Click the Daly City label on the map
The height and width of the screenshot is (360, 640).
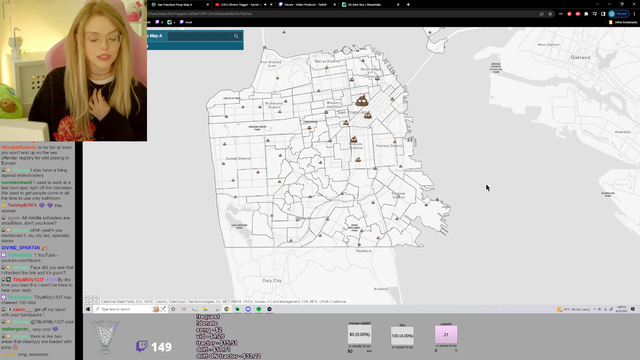[272, 280]
